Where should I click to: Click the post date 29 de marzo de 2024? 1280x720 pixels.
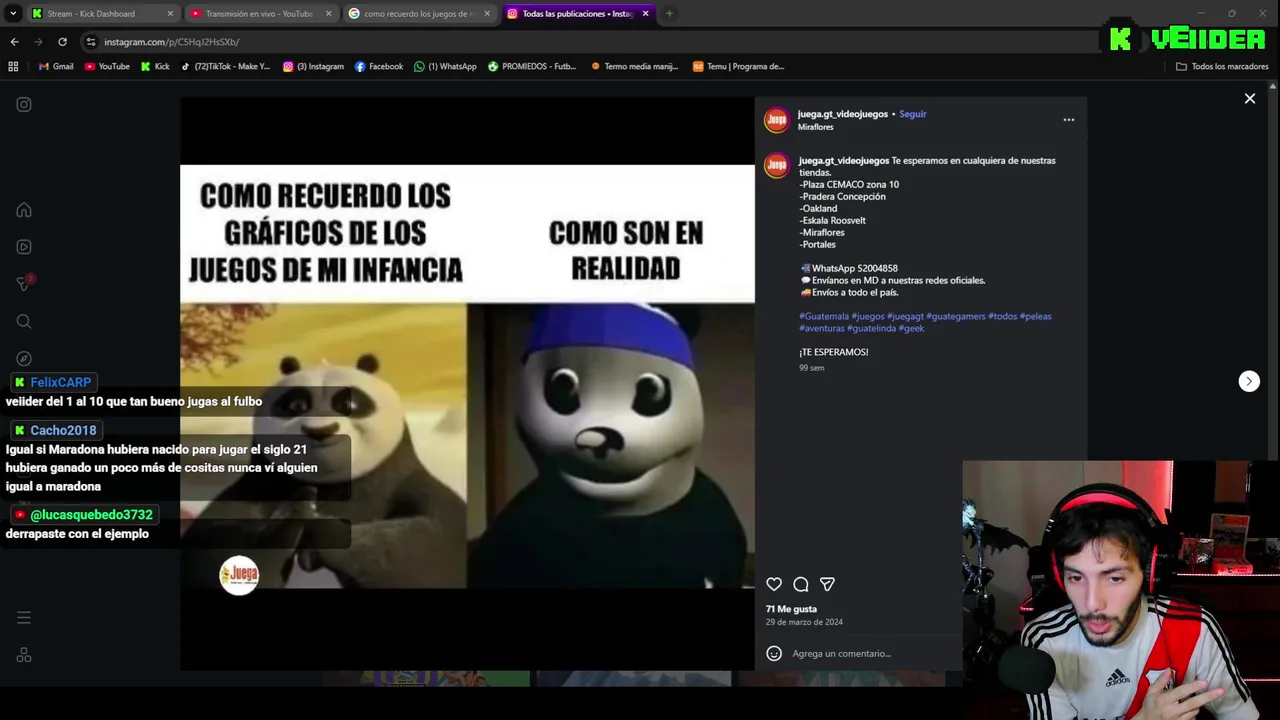tap(804, 622)
